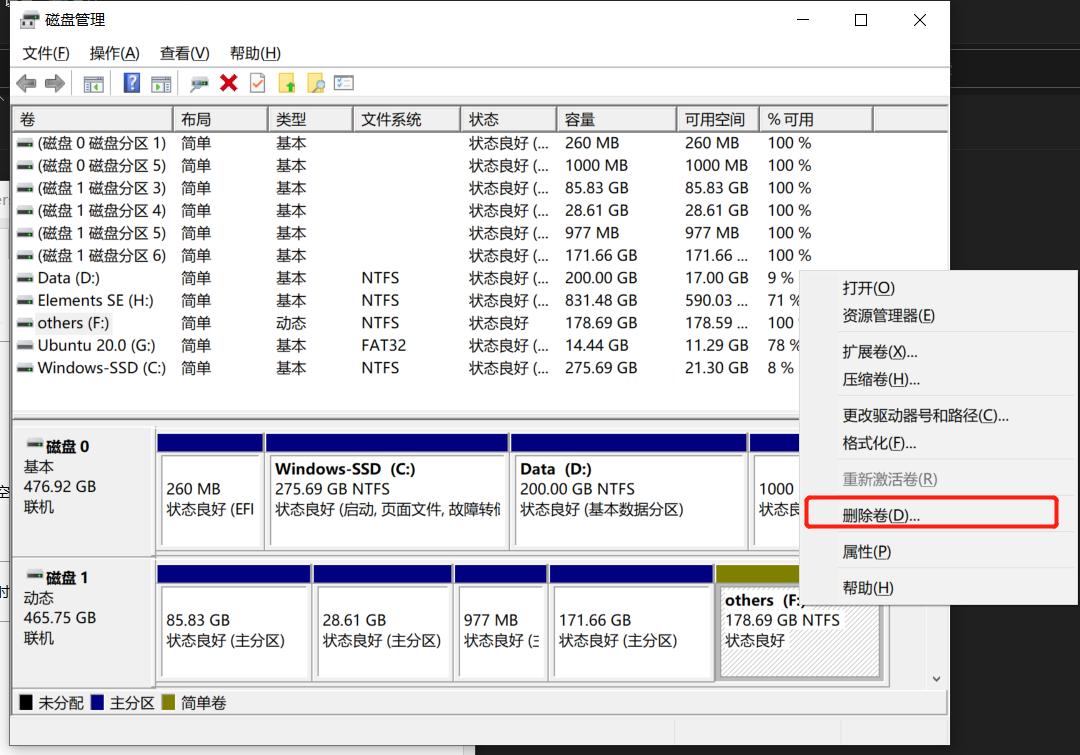Click the folder with magnifier explore icon

click(x=315, y=83)
